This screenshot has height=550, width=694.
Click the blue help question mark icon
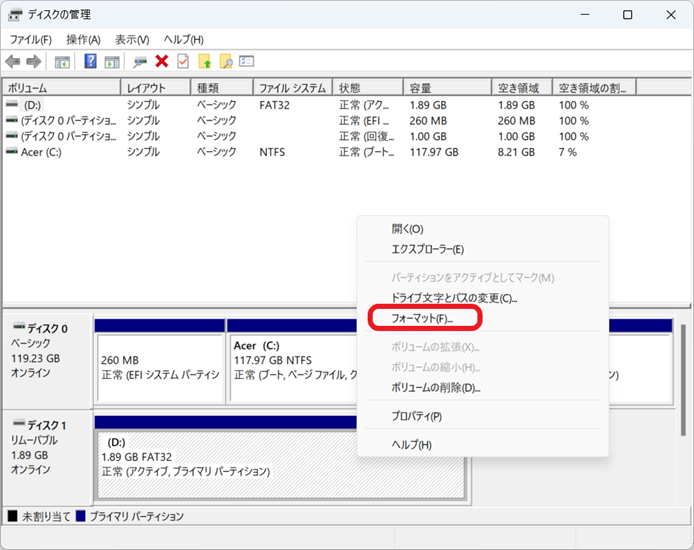[x=90, y=62]
